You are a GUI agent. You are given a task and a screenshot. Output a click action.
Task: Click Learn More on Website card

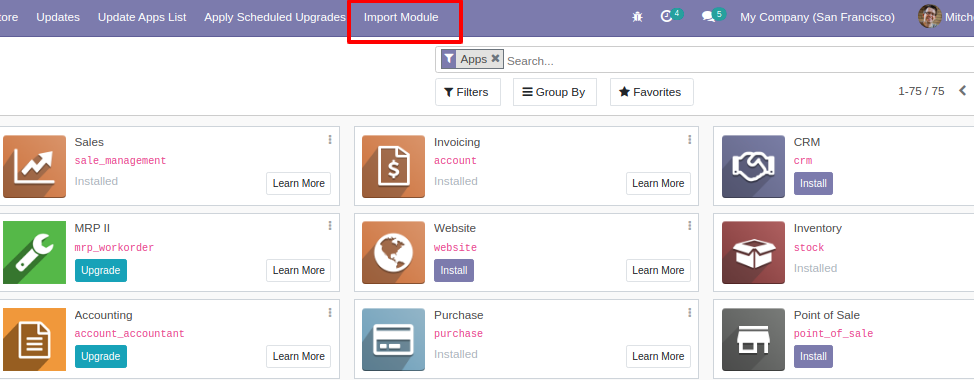(x=658, y=270)
